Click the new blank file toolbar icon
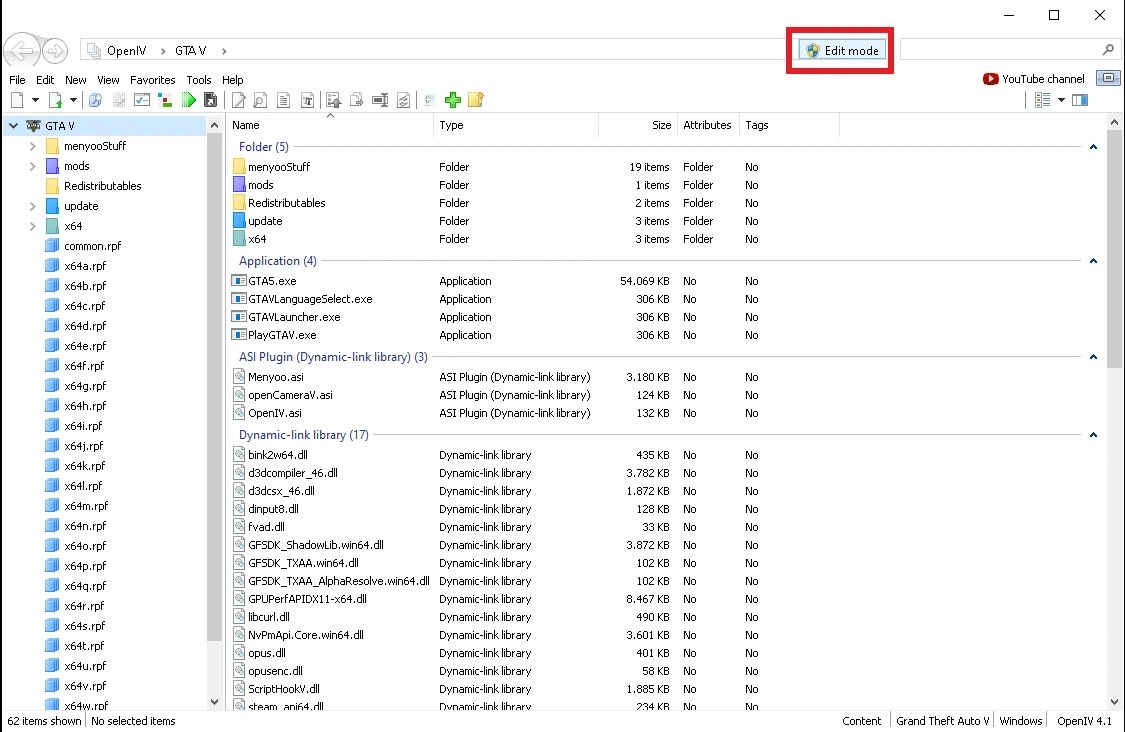The height and width of the screenshot is (732, 1125). (17, 100)
